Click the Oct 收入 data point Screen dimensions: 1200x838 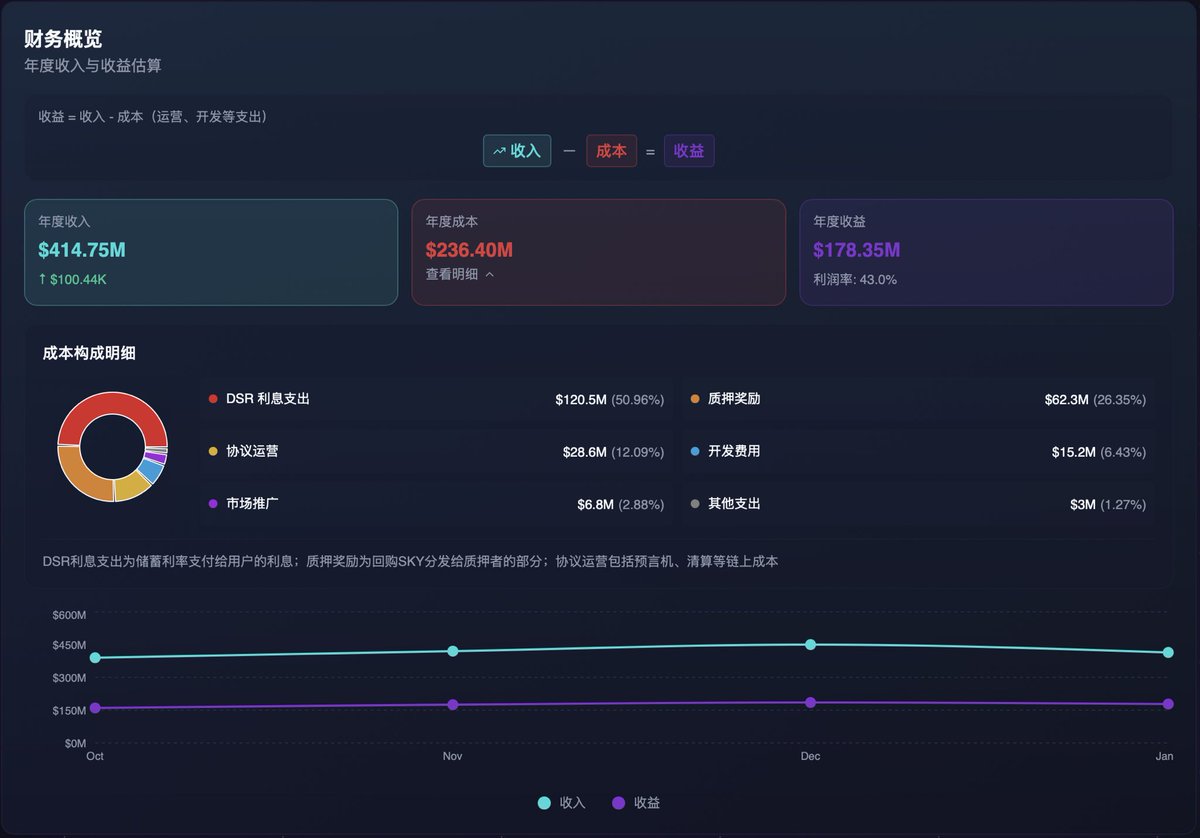[95, 658]
